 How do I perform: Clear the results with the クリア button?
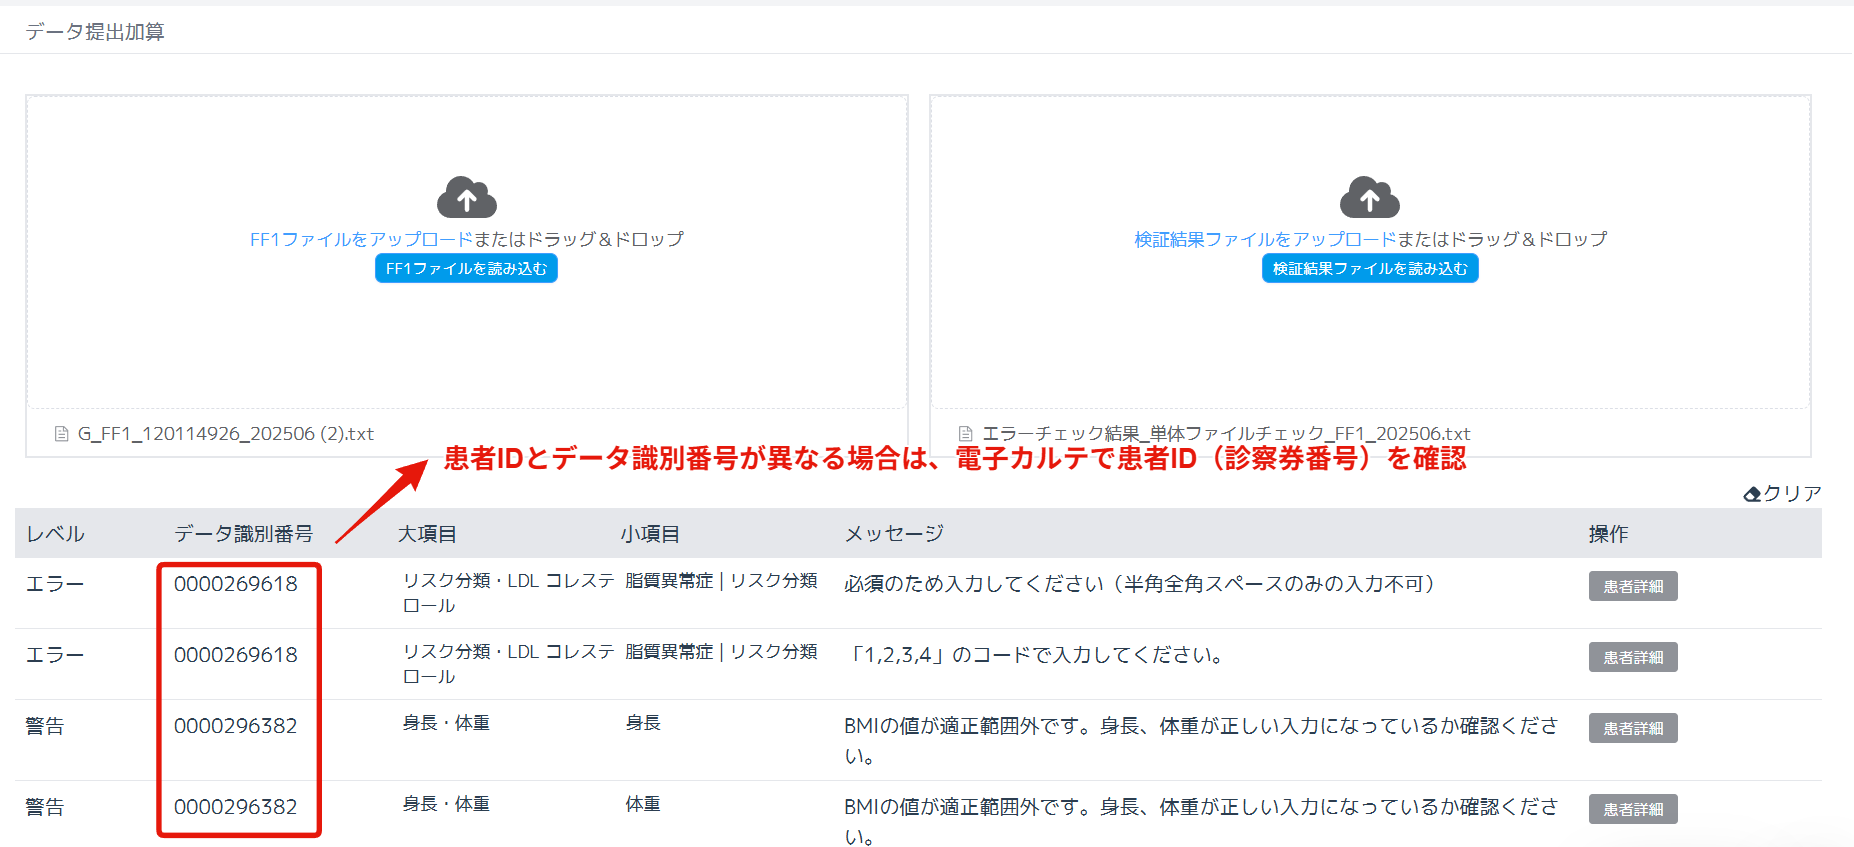pos(1782,493)
